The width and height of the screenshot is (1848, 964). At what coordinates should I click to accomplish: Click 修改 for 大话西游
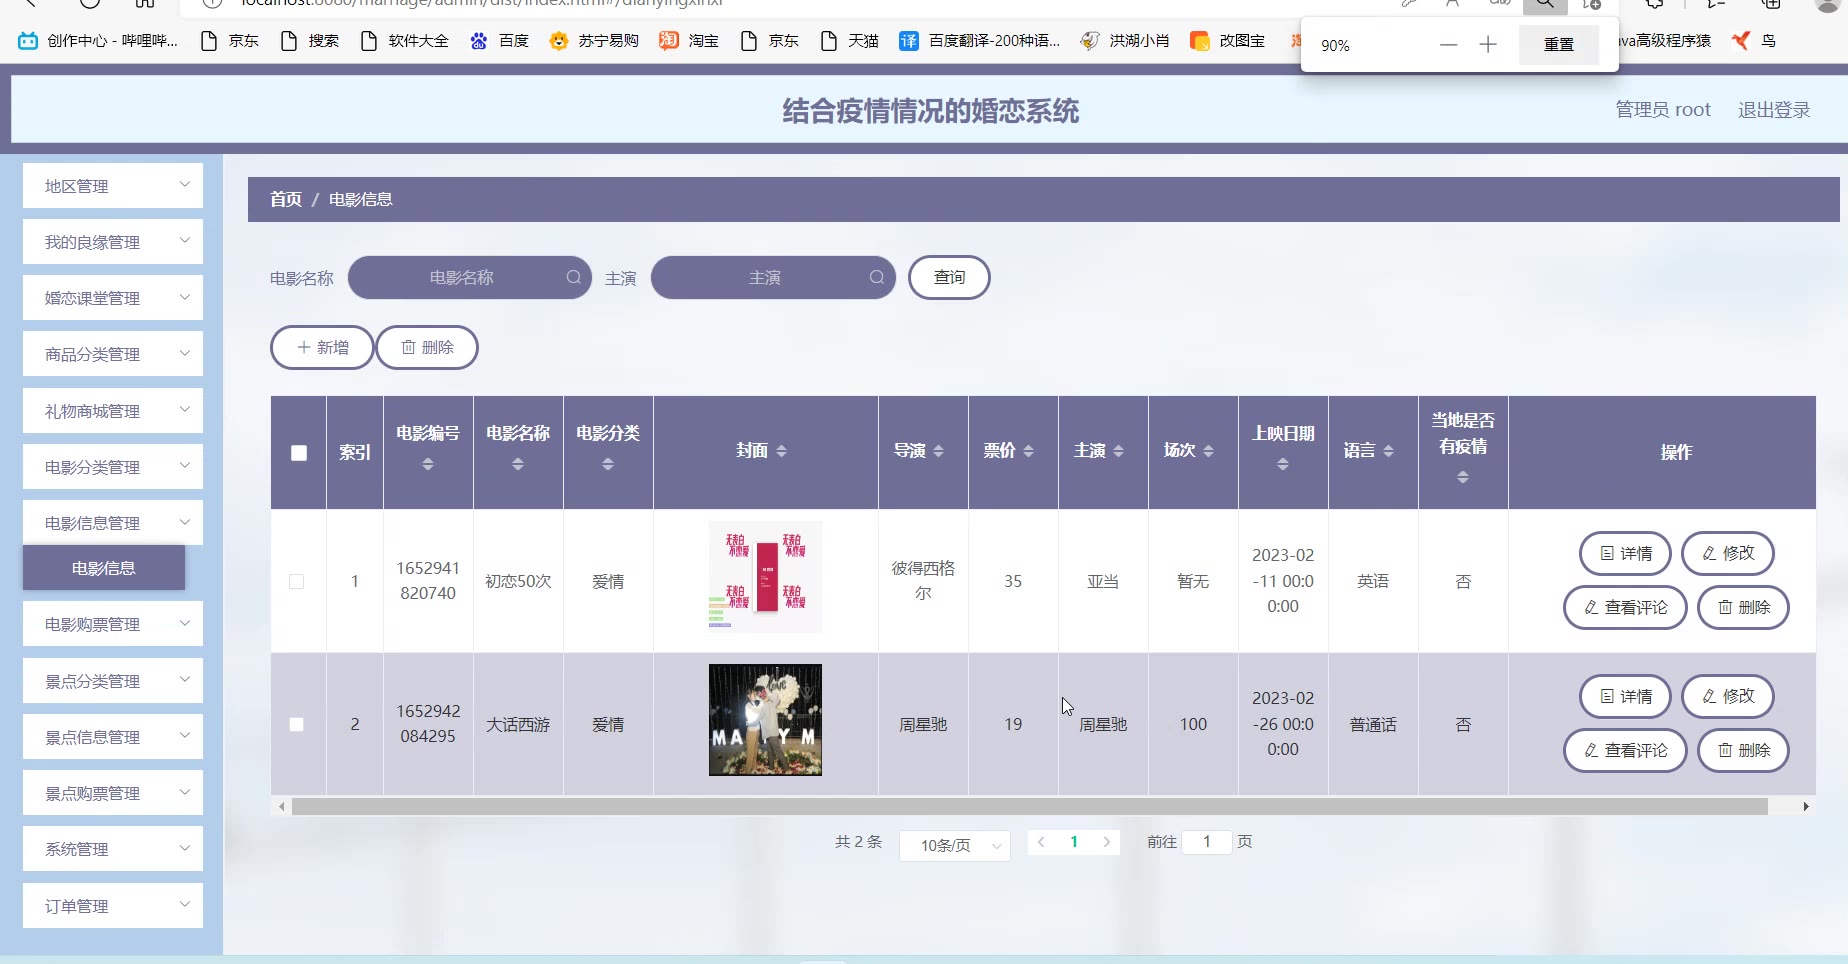1728,696
